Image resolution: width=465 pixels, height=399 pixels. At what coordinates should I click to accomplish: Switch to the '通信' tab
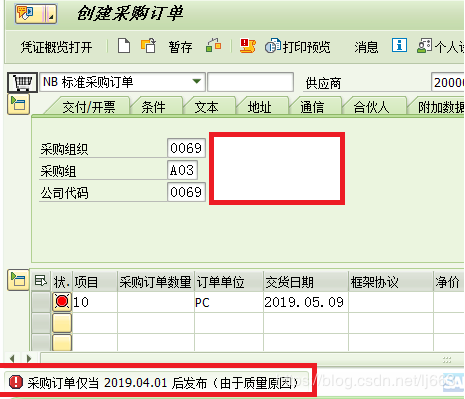312,107
